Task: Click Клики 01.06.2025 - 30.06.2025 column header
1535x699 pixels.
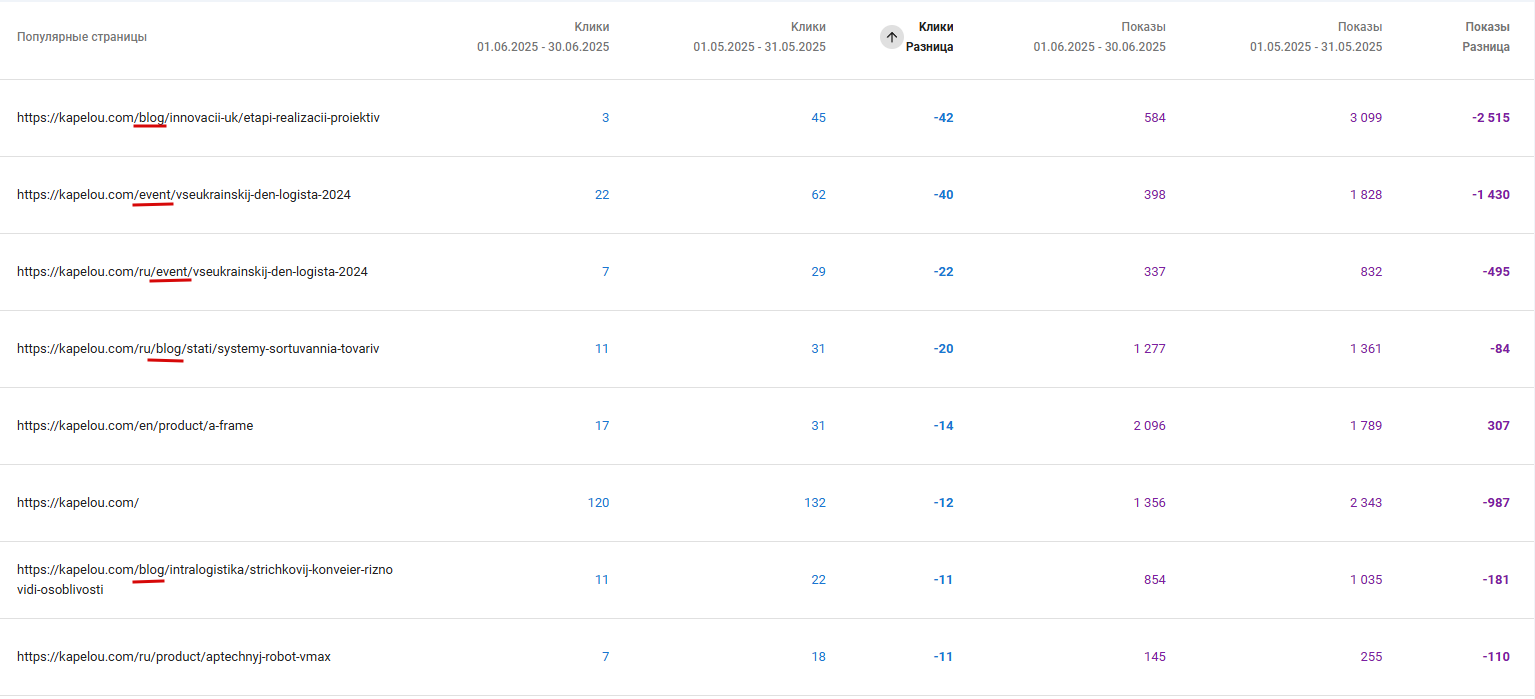Action: point(543,37)
